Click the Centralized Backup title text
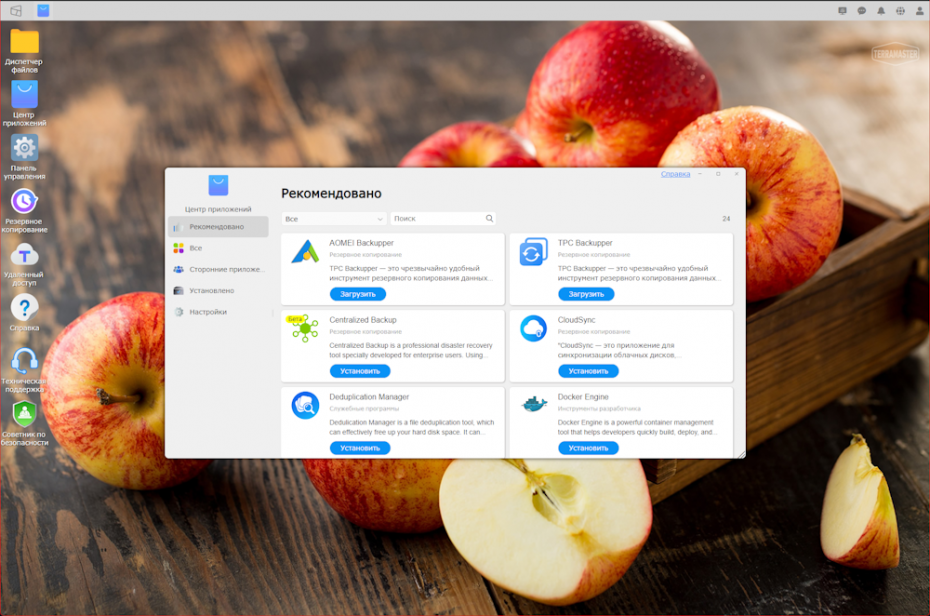Viewport: 930px width, 616px height. point(363,320)
